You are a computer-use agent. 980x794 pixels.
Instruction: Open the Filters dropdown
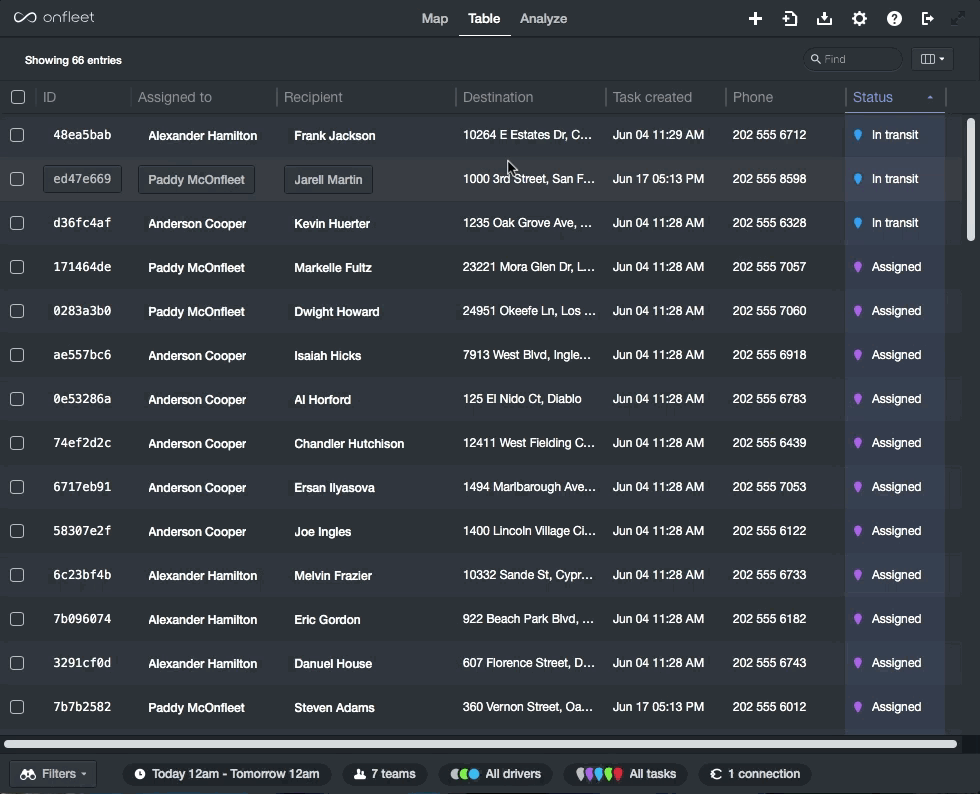[x=53, y=774]
